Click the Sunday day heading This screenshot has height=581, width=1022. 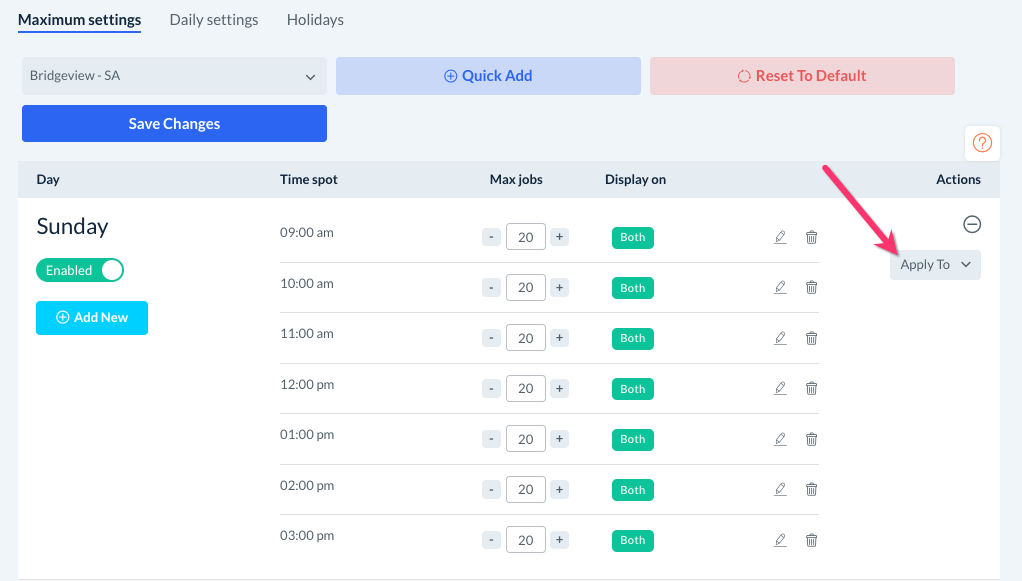pos(72,226)
